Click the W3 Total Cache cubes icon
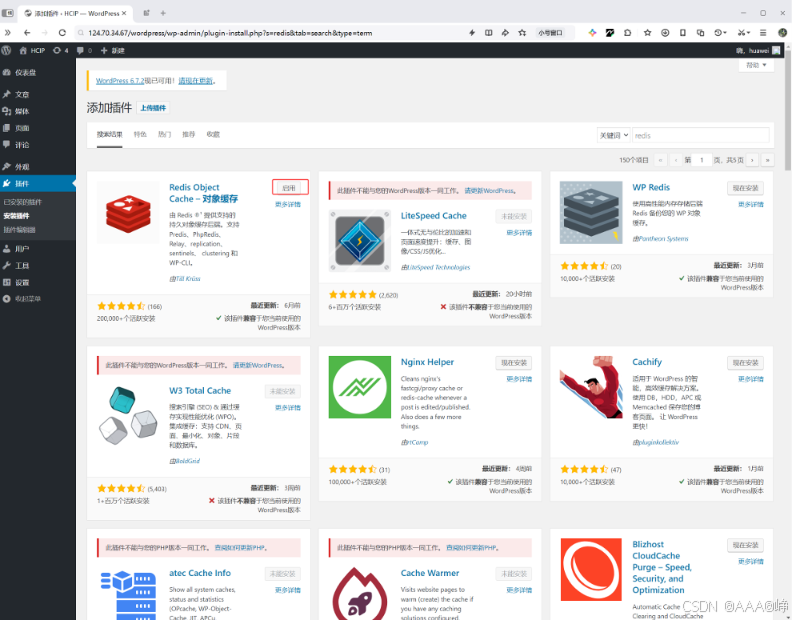 coord(128,416)
